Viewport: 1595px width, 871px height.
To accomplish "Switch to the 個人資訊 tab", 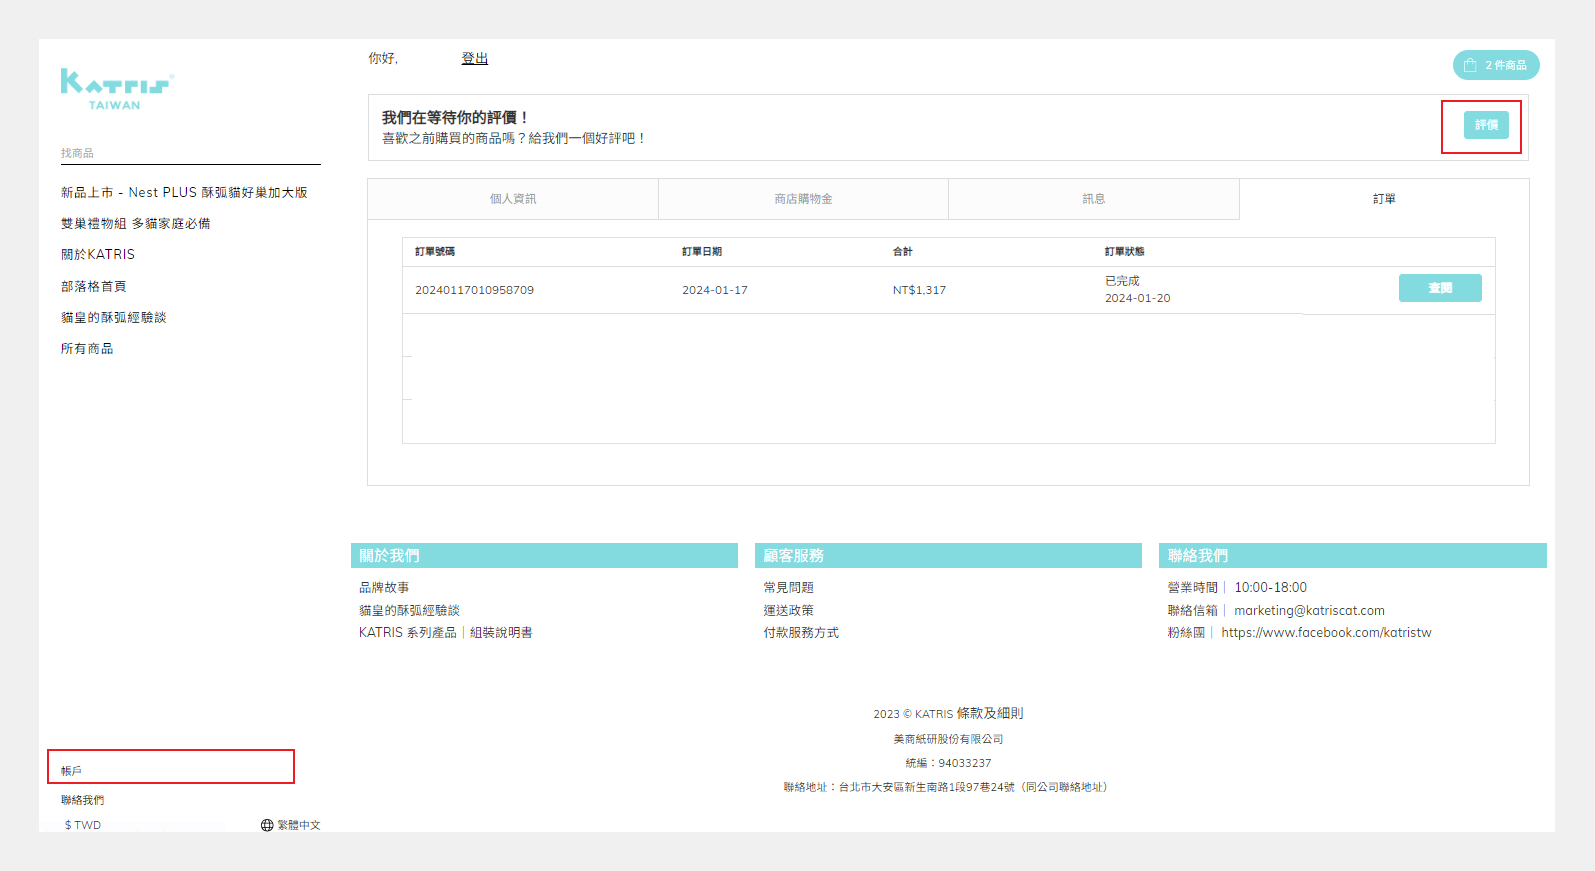I will [513, 199].
